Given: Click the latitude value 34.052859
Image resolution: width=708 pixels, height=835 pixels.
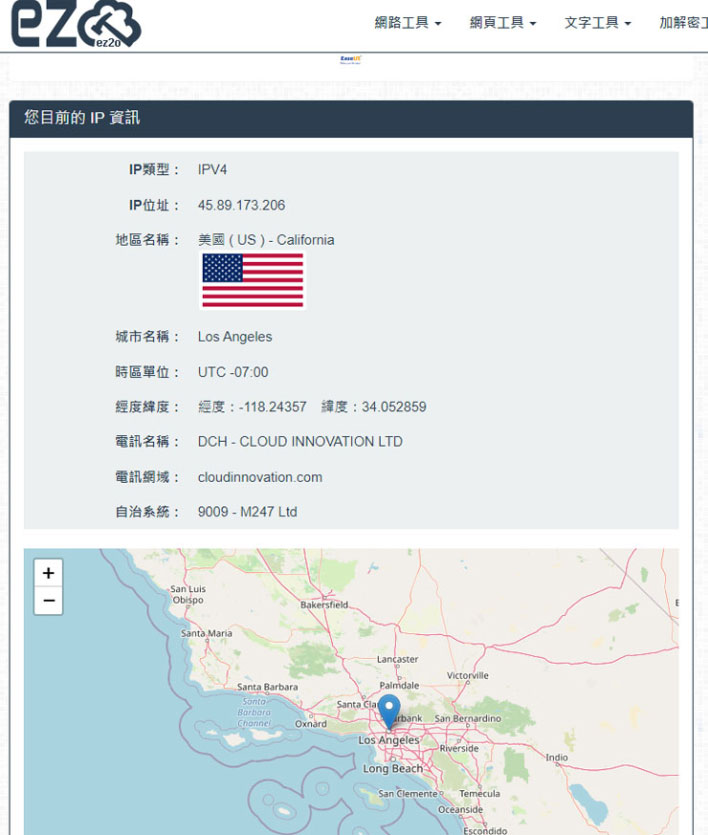Looking at the screenshot, I should pos(394,407).
